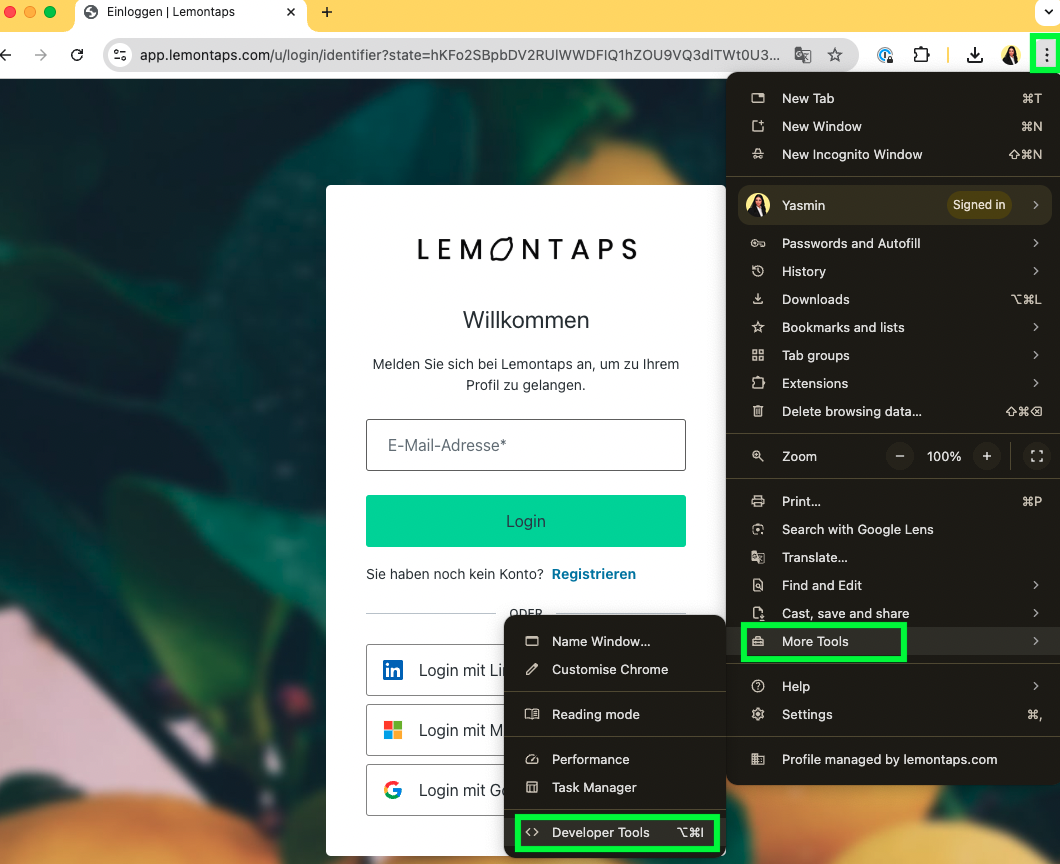Expand the History submenu
This screenshot has height=864, width=1060.
click(x=895, y=272)
